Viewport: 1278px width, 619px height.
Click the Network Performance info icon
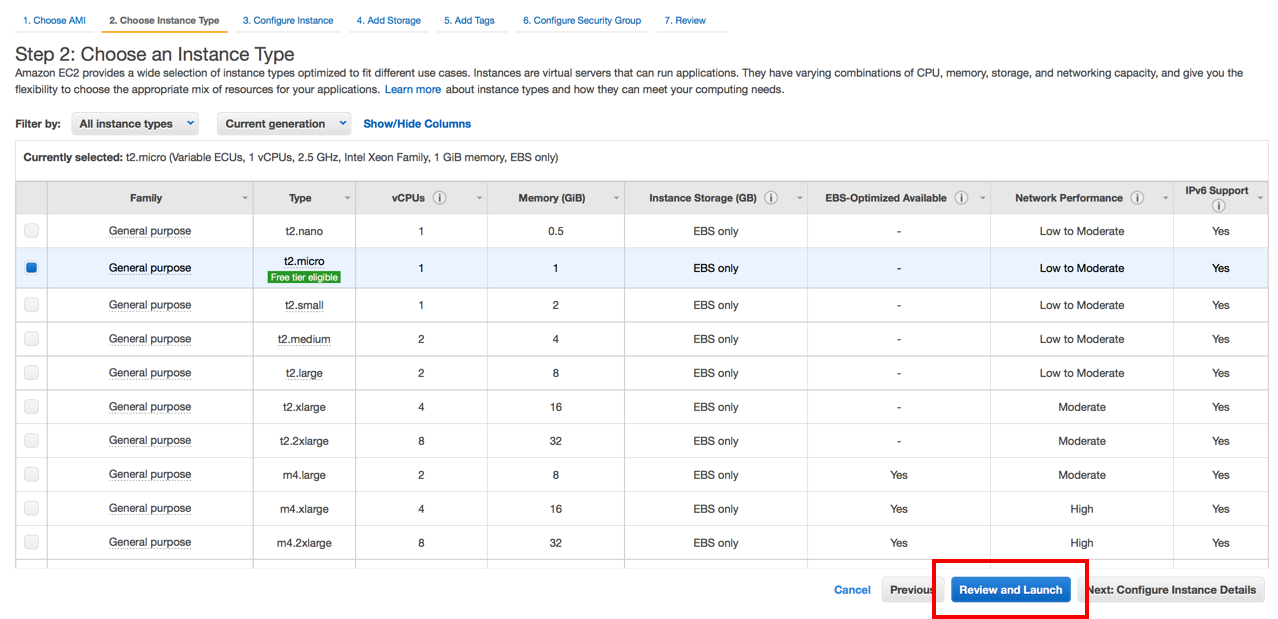point(1137,198)
